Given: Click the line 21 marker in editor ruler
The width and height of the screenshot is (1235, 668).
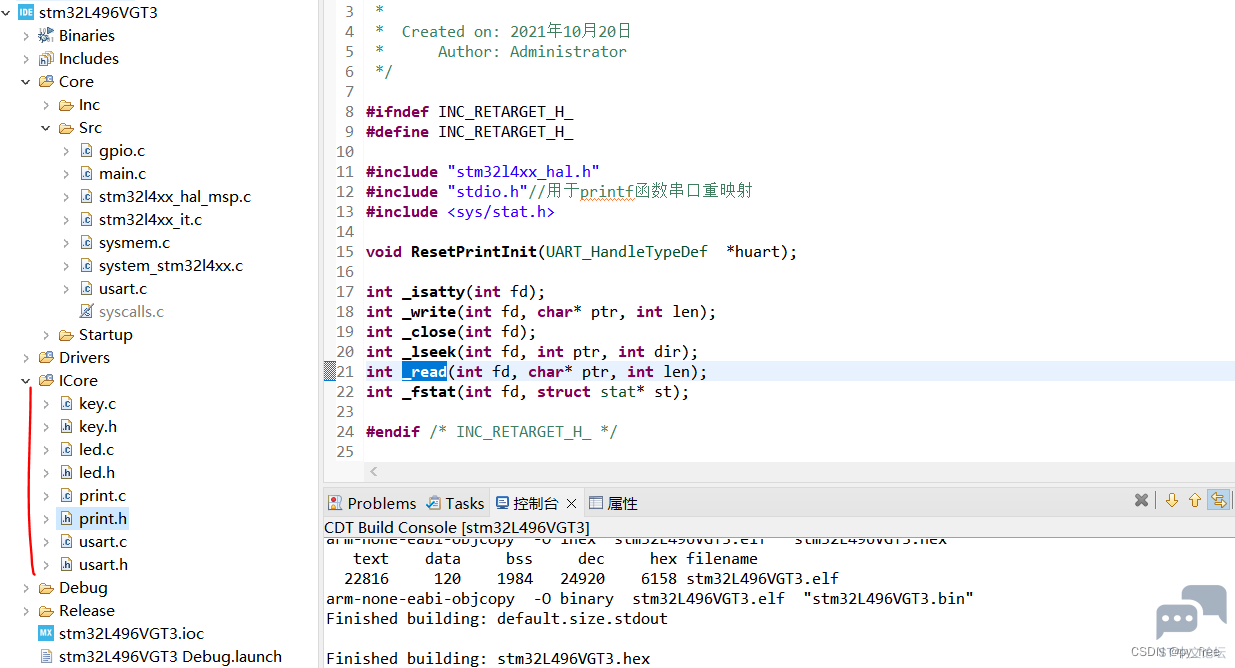Looking at the screenshot, I should click(x=330, y=372).
